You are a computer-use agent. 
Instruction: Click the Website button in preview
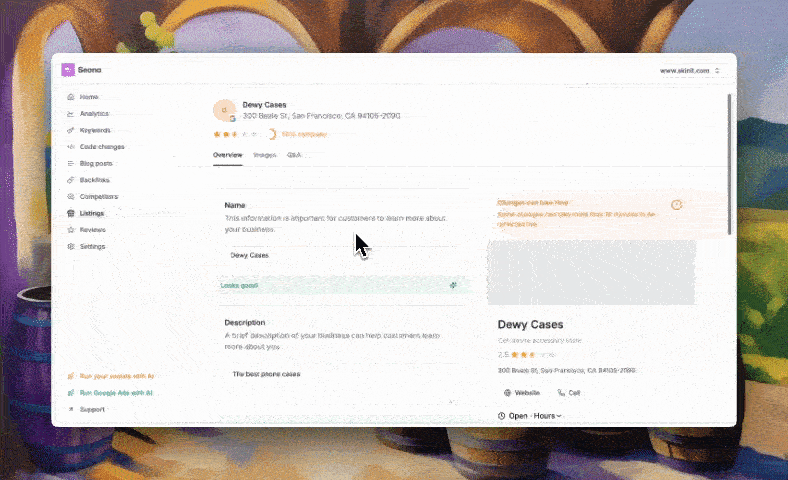pyautogui.click(x=522, y=393)
